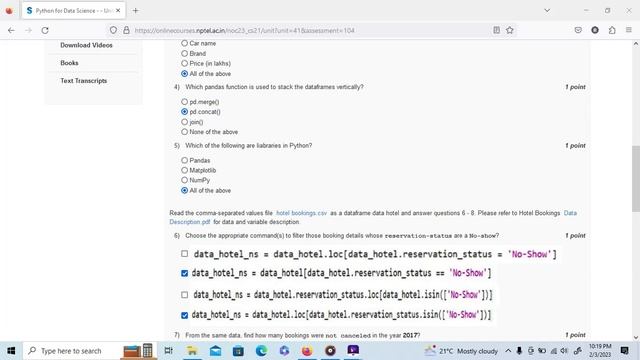Open Text Transcripts sidebar item
The image size is (640, 360).
[84, 81]
